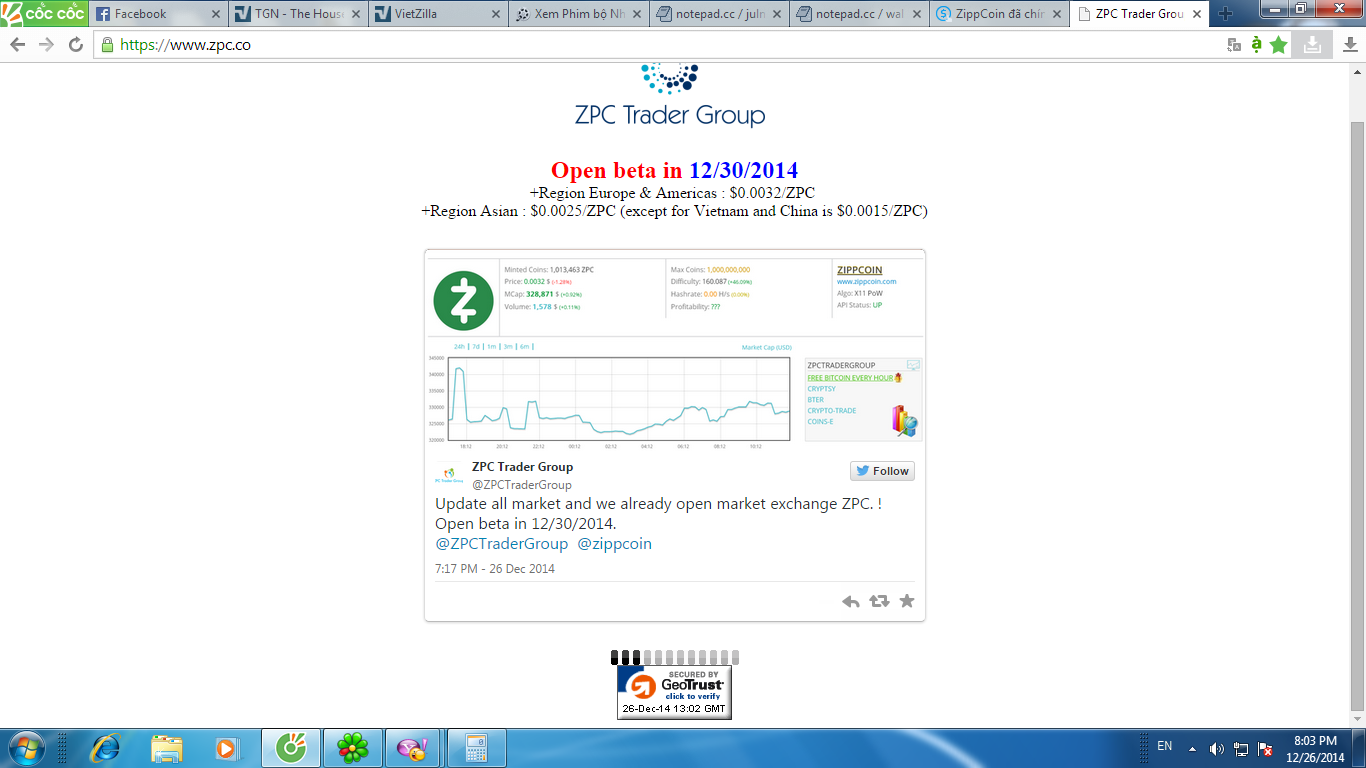Select the 7d chart range
This screenshot has height=768, width=1366.
477,346
